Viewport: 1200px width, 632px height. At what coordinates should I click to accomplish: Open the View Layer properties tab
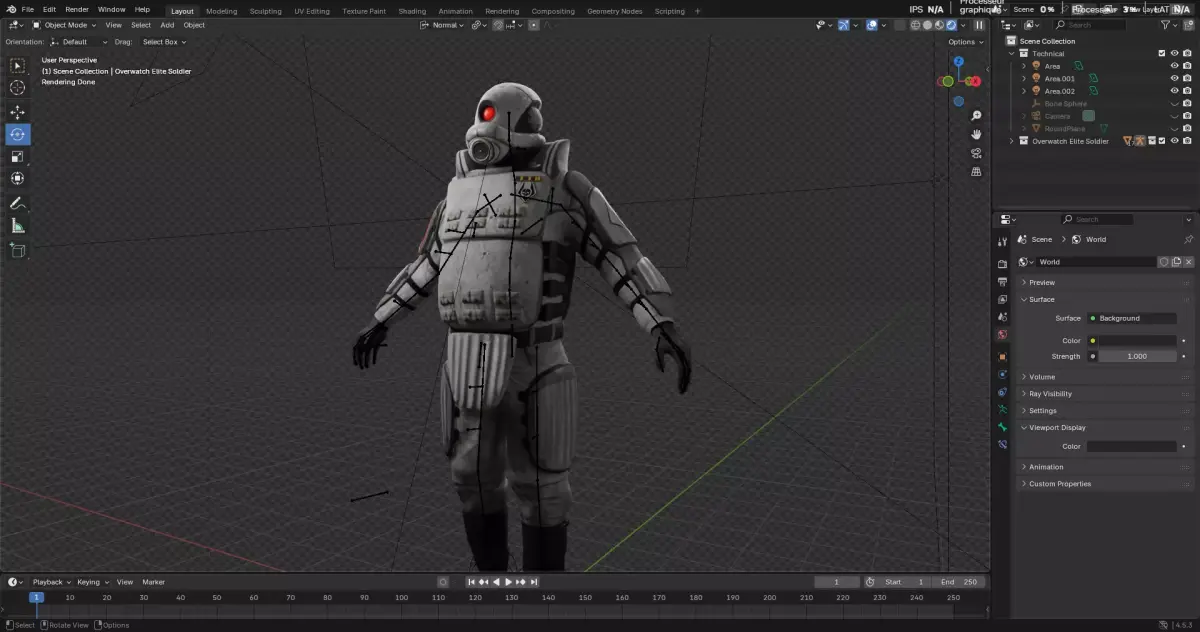[1002, 299]
